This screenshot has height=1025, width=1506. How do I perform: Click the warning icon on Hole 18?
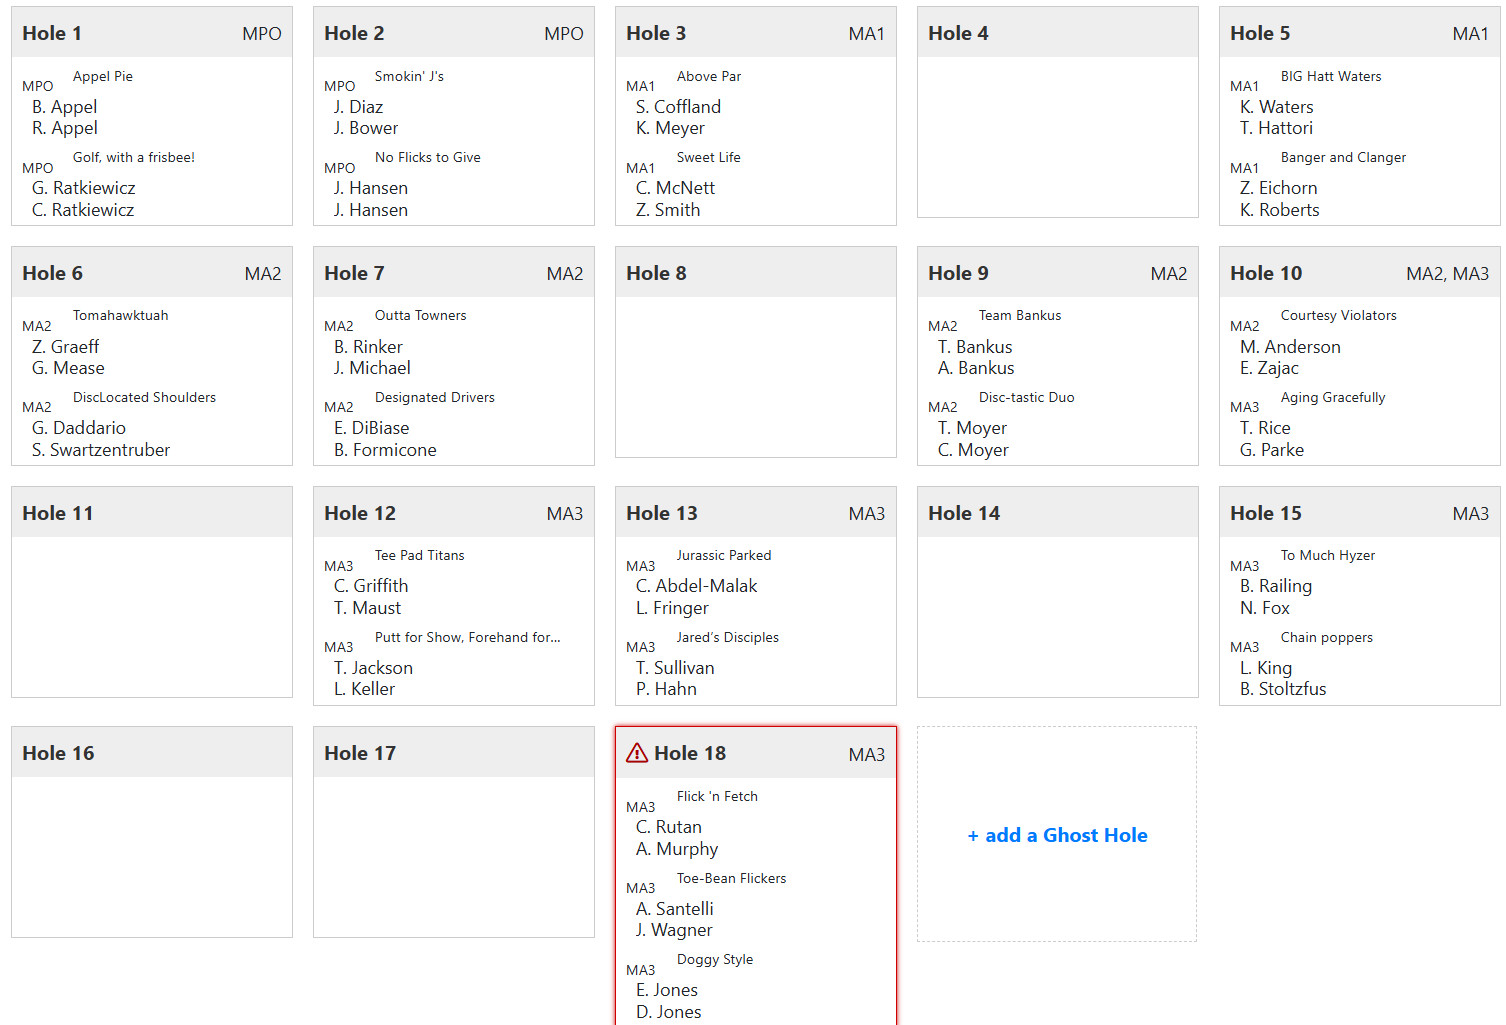coord(637,753)
